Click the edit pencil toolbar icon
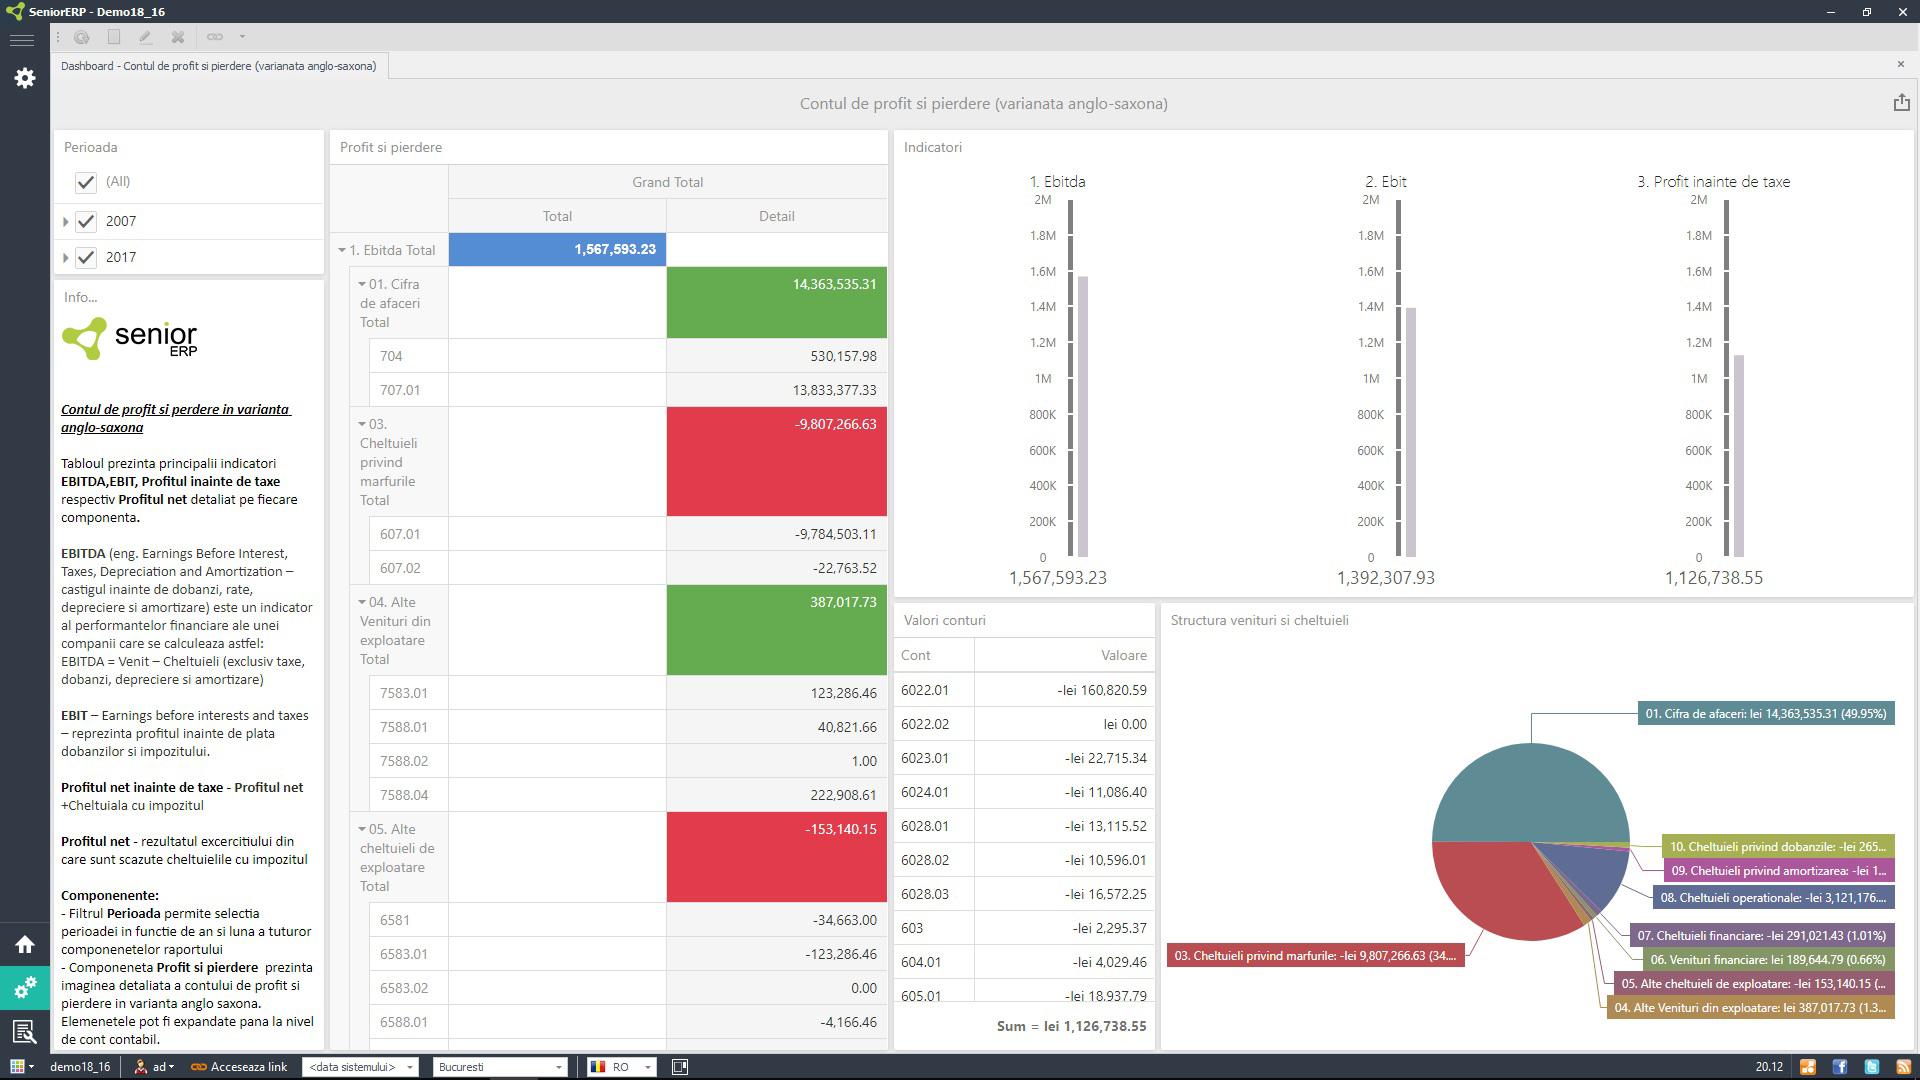 point(146,37)
